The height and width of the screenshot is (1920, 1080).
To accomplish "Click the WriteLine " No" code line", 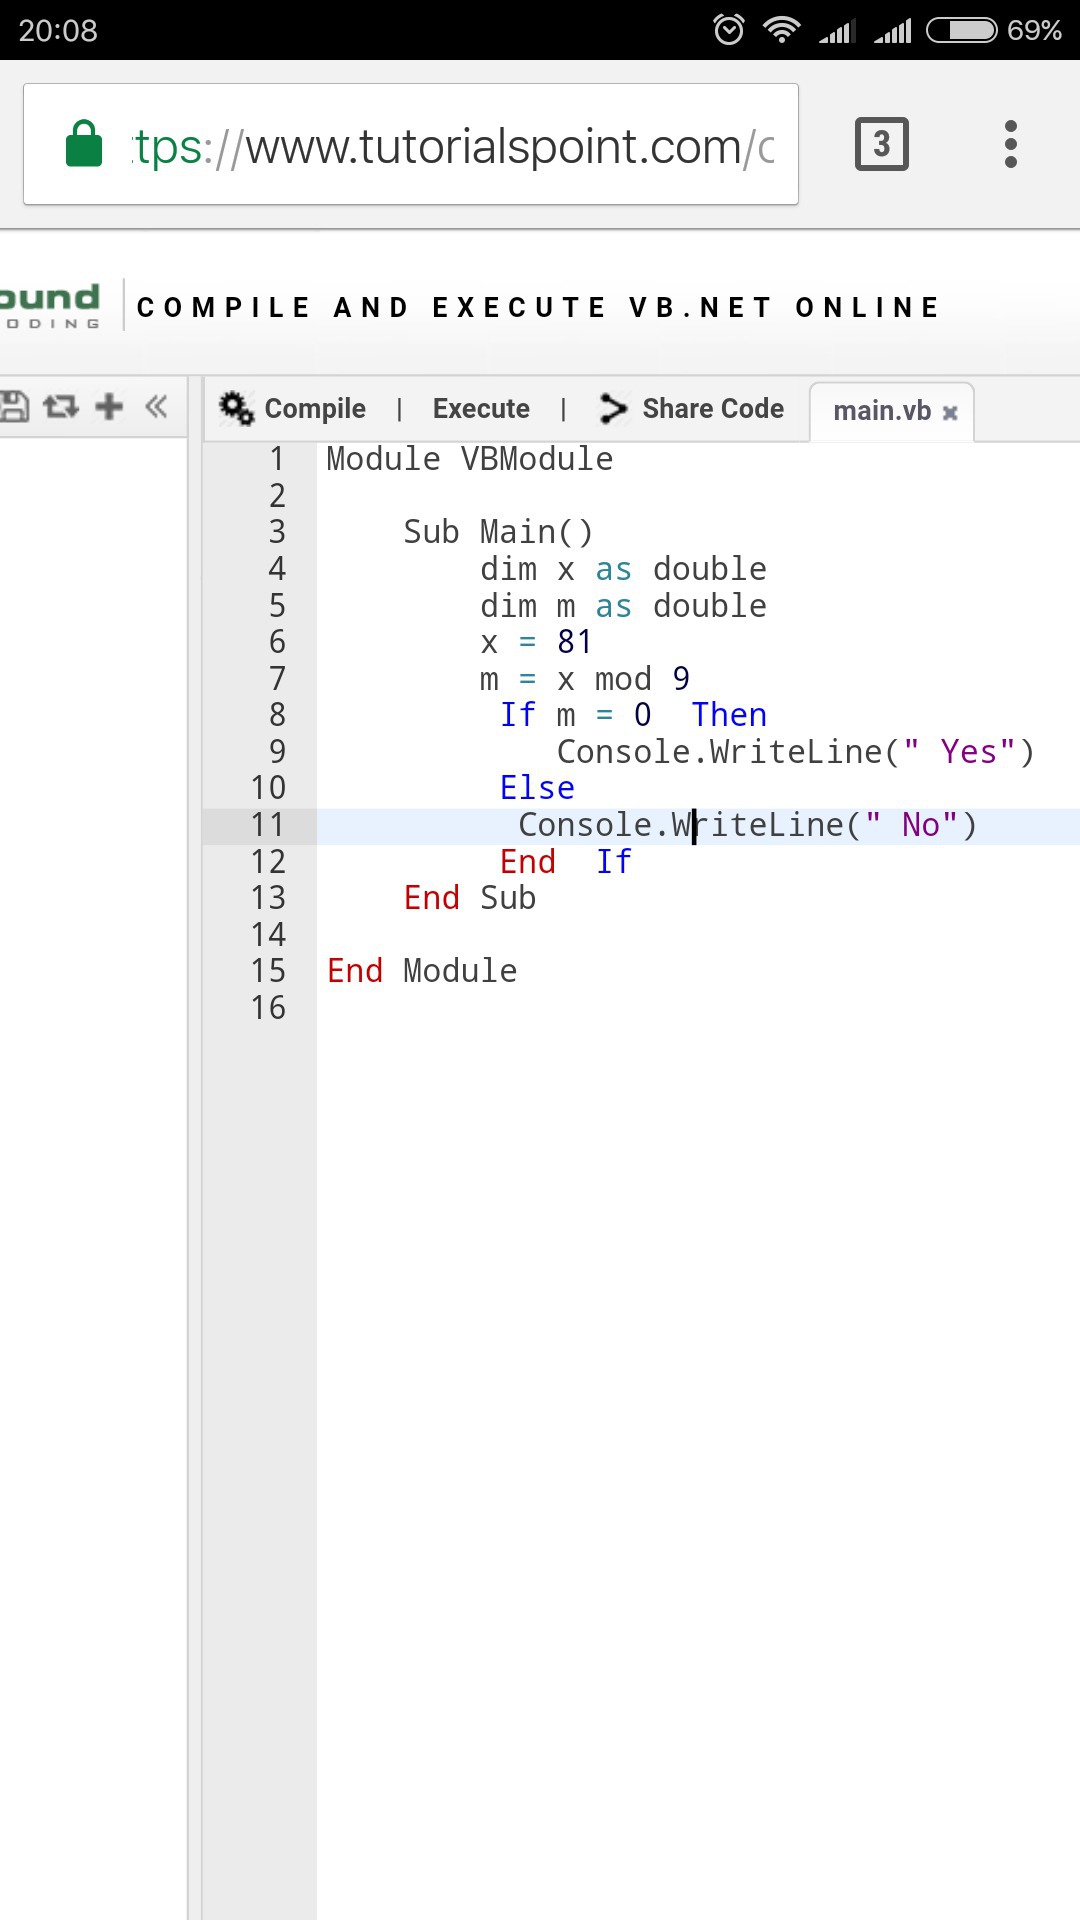I will 747,825.
